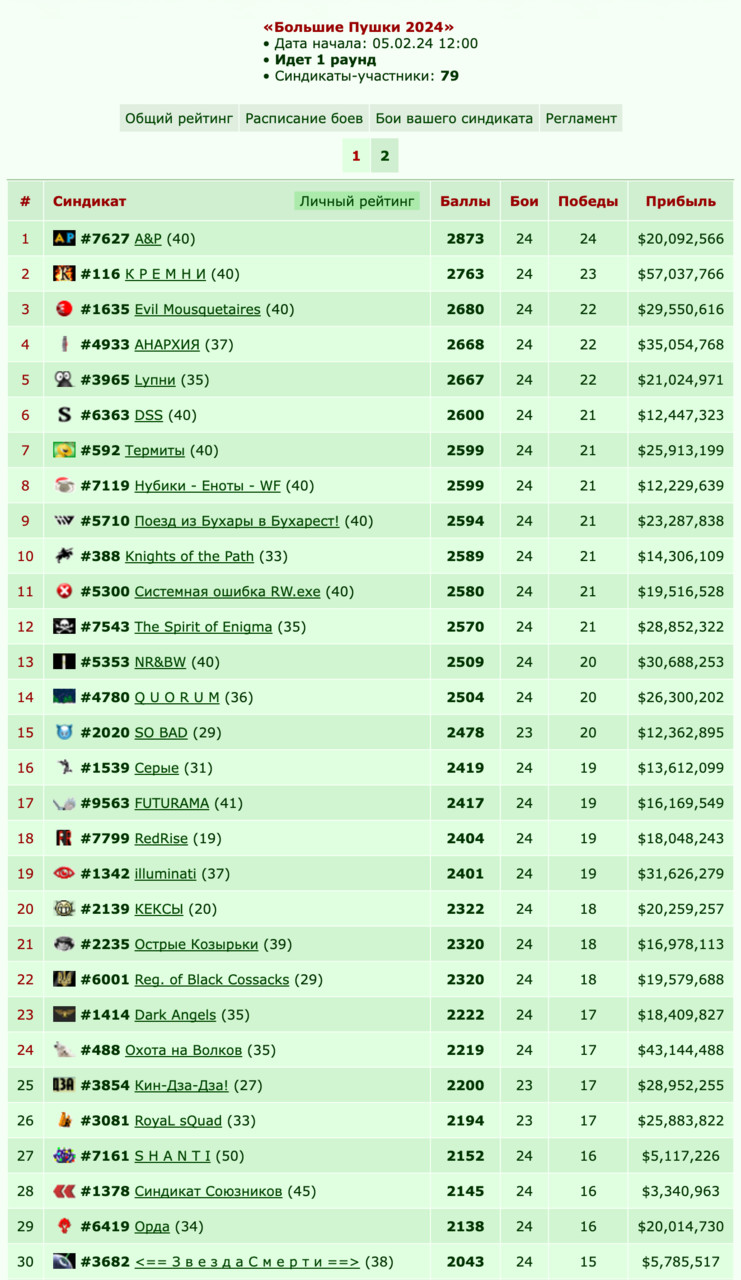Screen dimensions: 741x1280
Task: Click the Личный рейтинг button
Action: (357, 201)
